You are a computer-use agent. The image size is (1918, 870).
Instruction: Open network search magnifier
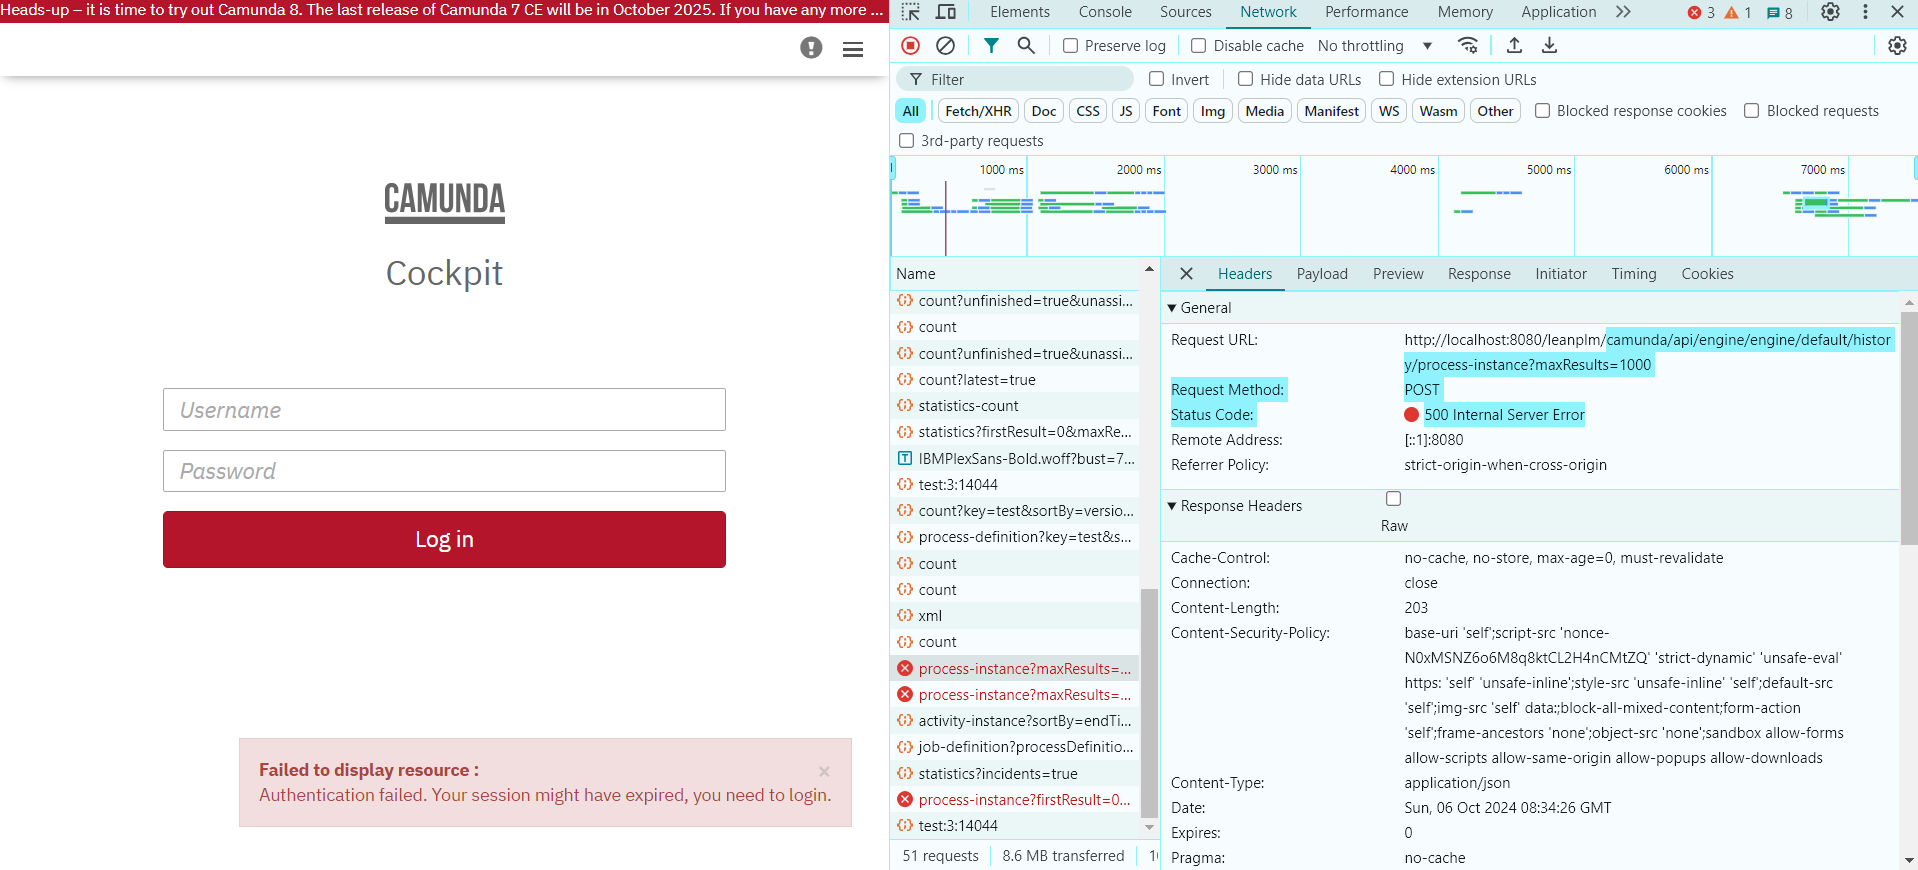pyautogui.click(x=1026, y=45)
